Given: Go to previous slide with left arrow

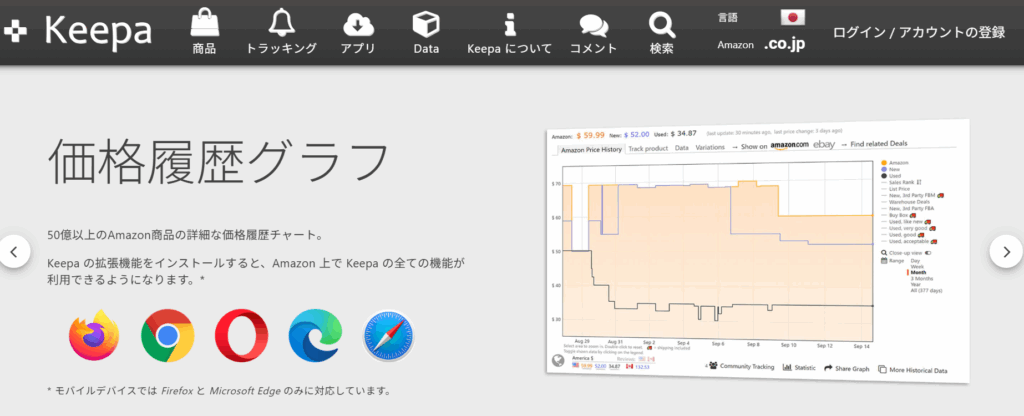Looking at the screenshot, I should [13, 251].
